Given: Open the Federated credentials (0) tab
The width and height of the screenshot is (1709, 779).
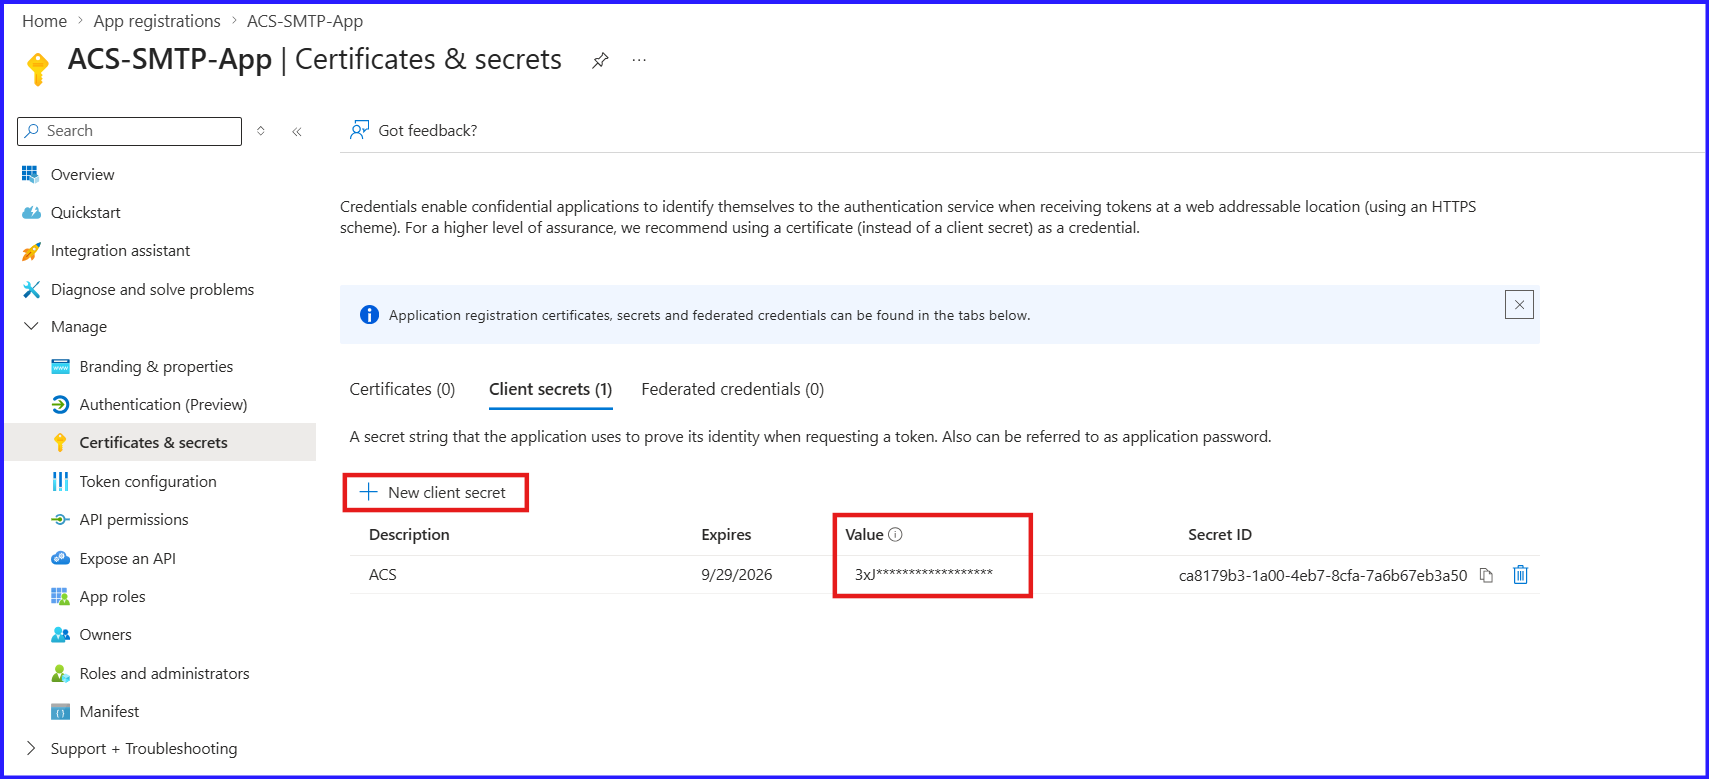Looking at the screenshot, I should tap(733, 389).
